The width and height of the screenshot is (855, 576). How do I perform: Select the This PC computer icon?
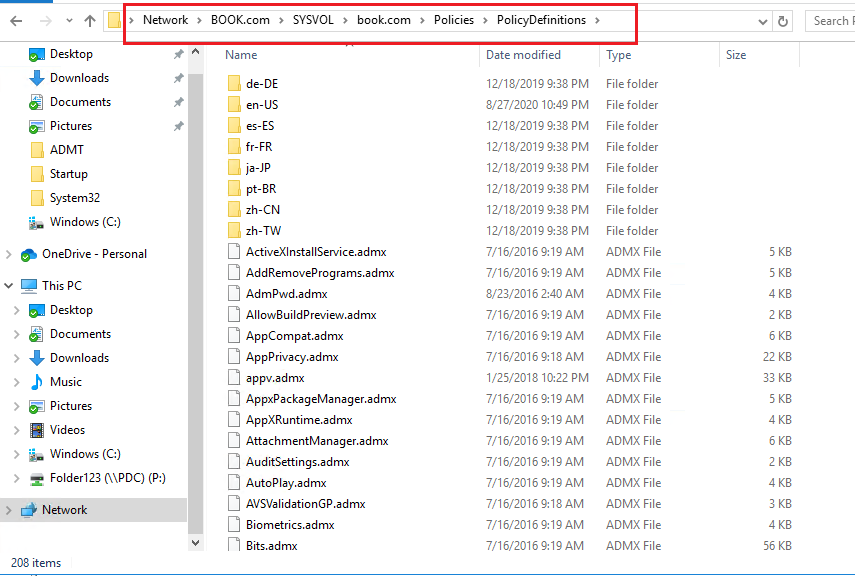[29, 286]
